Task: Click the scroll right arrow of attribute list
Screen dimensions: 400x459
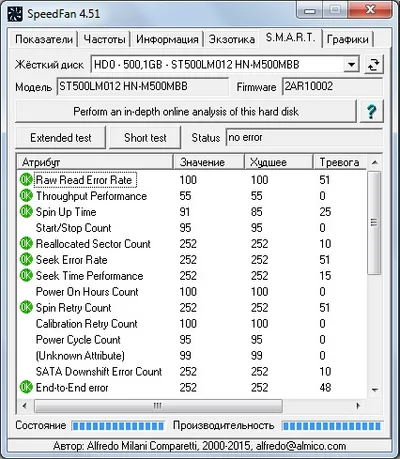Action: 358,406
